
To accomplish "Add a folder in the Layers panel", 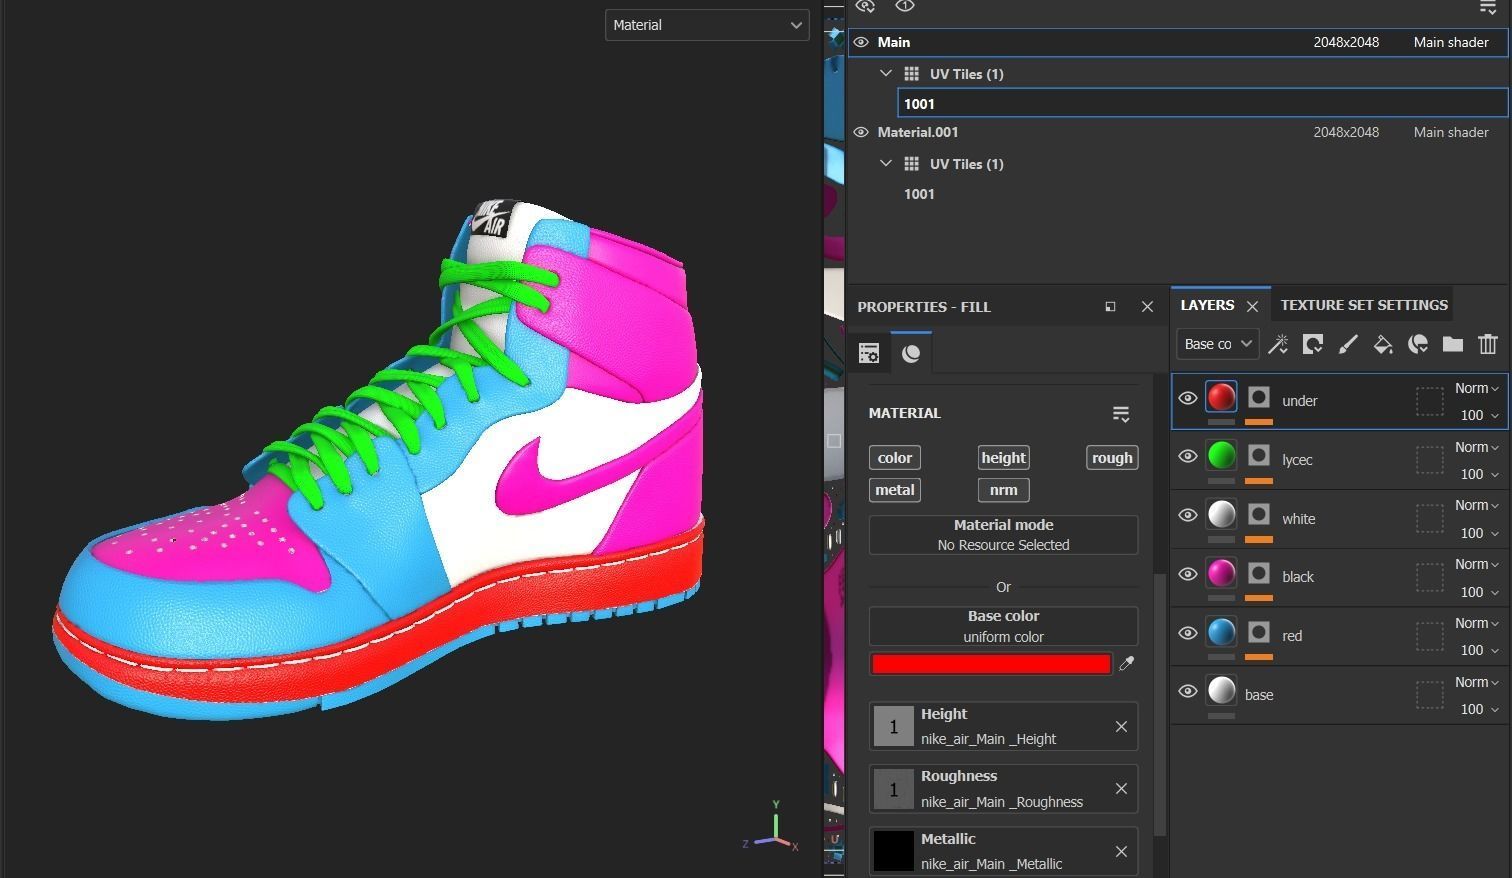I will 1453,344.
